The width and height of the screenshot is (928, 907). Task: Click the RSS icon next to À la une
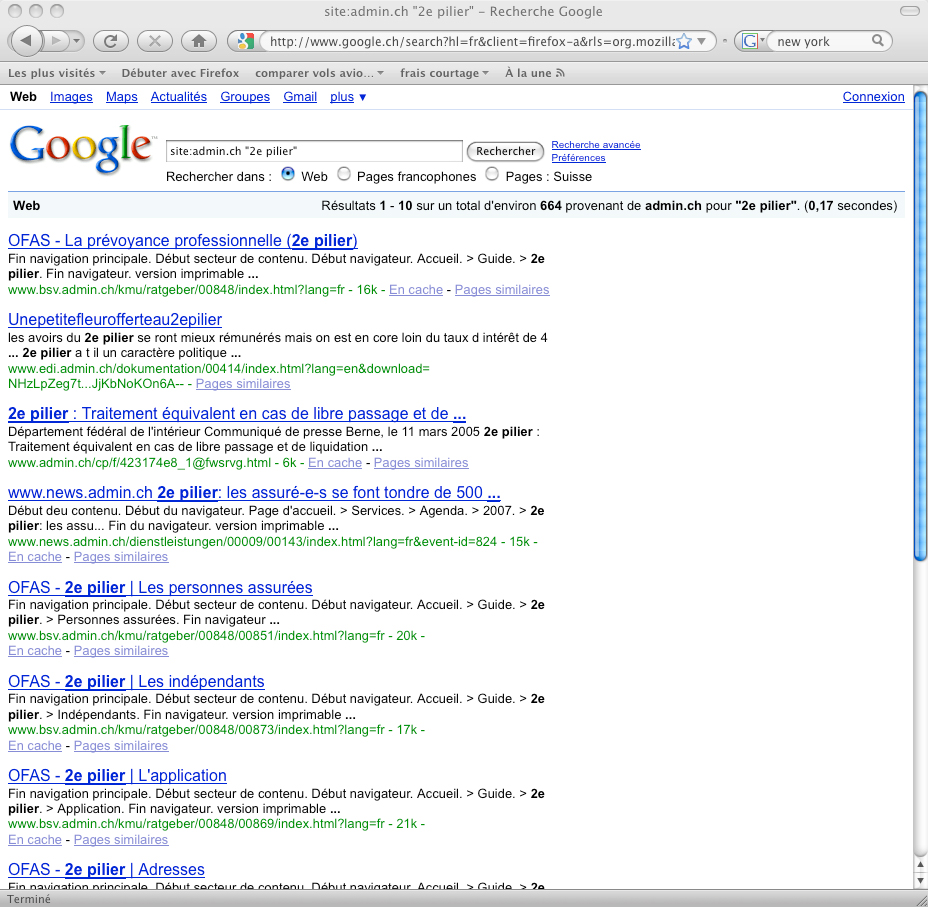point(560,73)
